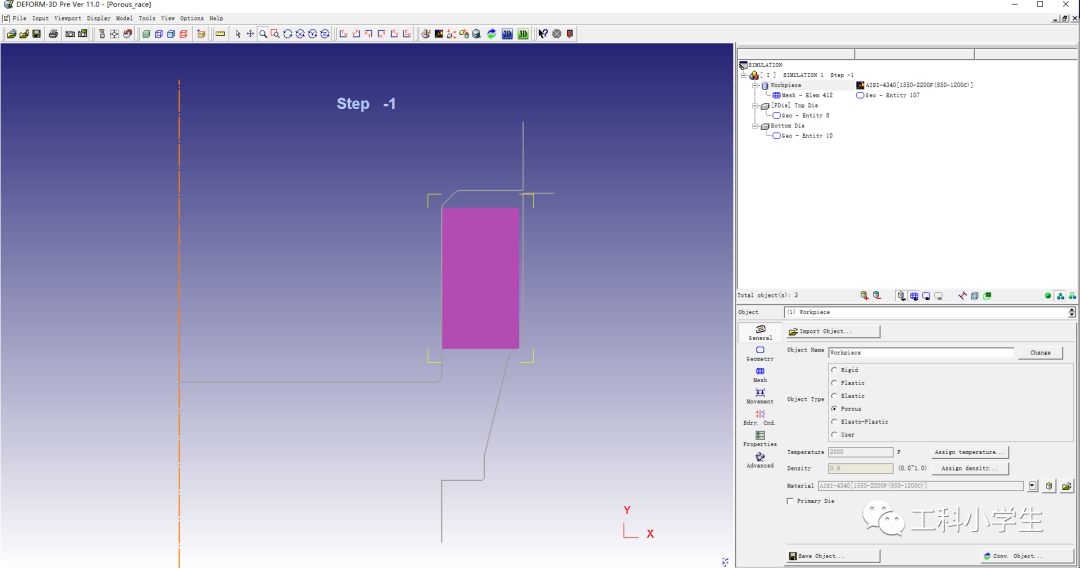
Task: Open the Display menu
Action: click(x=98, y=19)
